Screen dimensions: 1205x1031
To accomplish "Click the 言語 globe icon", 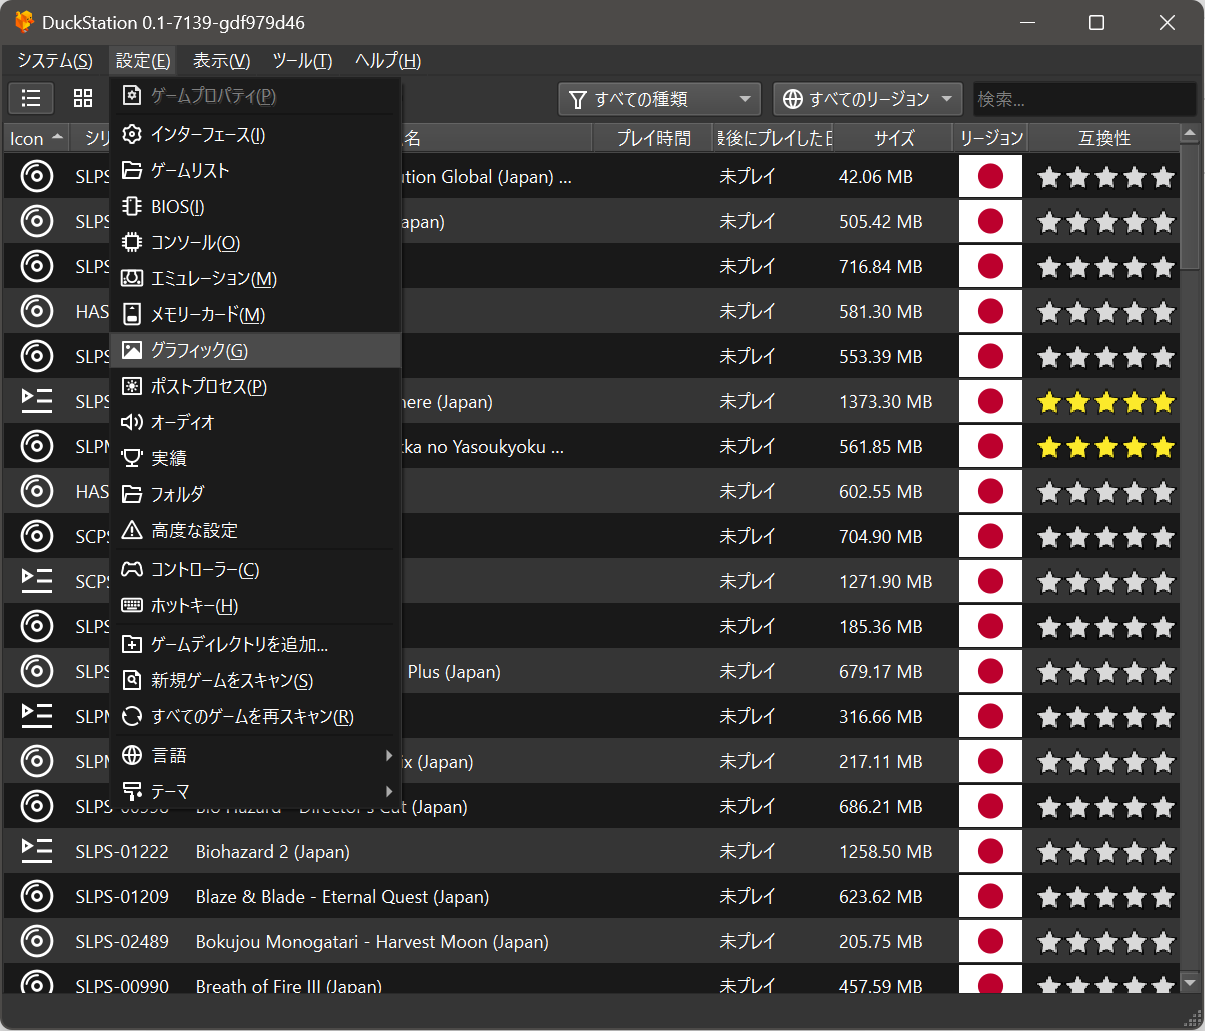I will (x=132, y=755).
